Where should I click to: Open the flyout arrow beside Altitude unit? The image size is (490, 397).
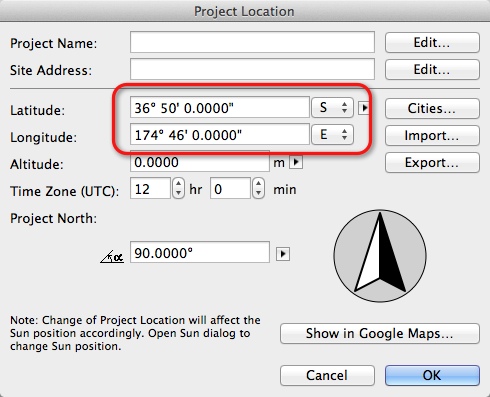pyautogui.click(x=296, y=162)
